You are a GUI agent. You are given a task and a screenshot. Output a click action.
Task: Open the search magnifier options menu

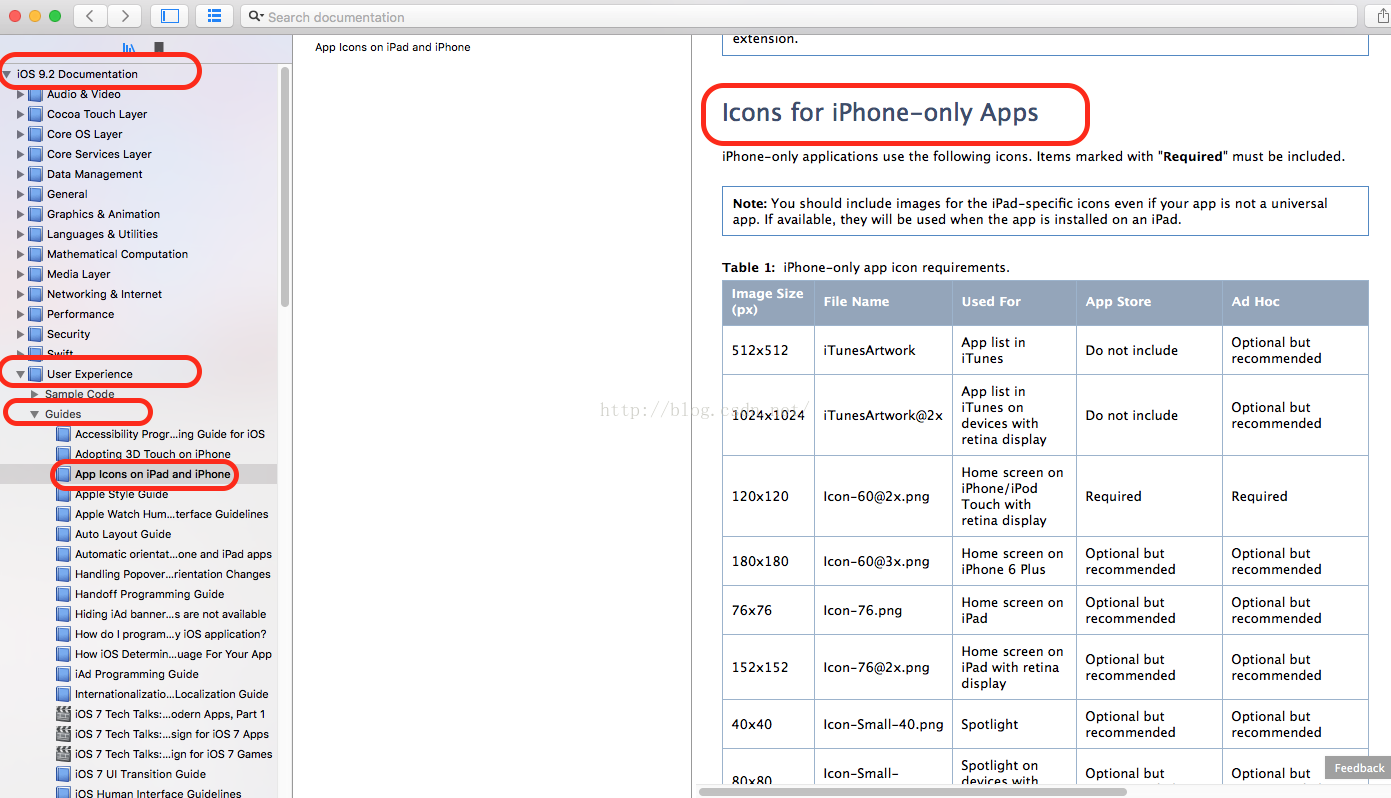point(256,17)
